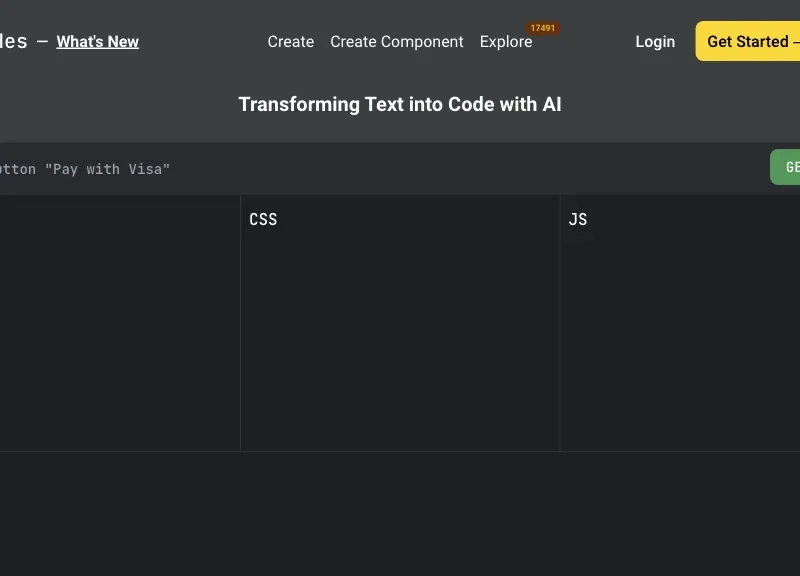Click the 17491 count badge
800x576 pixels.
coord(542,28)
